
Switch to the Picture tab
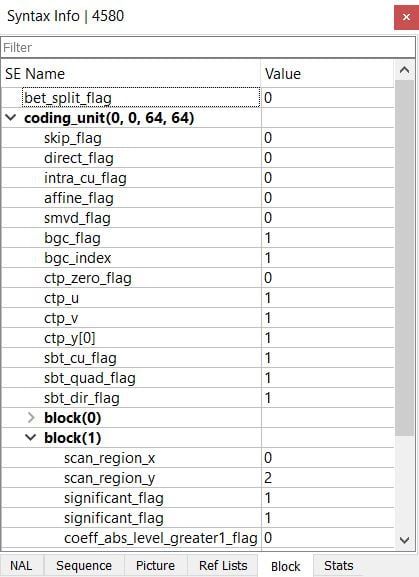click(155, 565)
